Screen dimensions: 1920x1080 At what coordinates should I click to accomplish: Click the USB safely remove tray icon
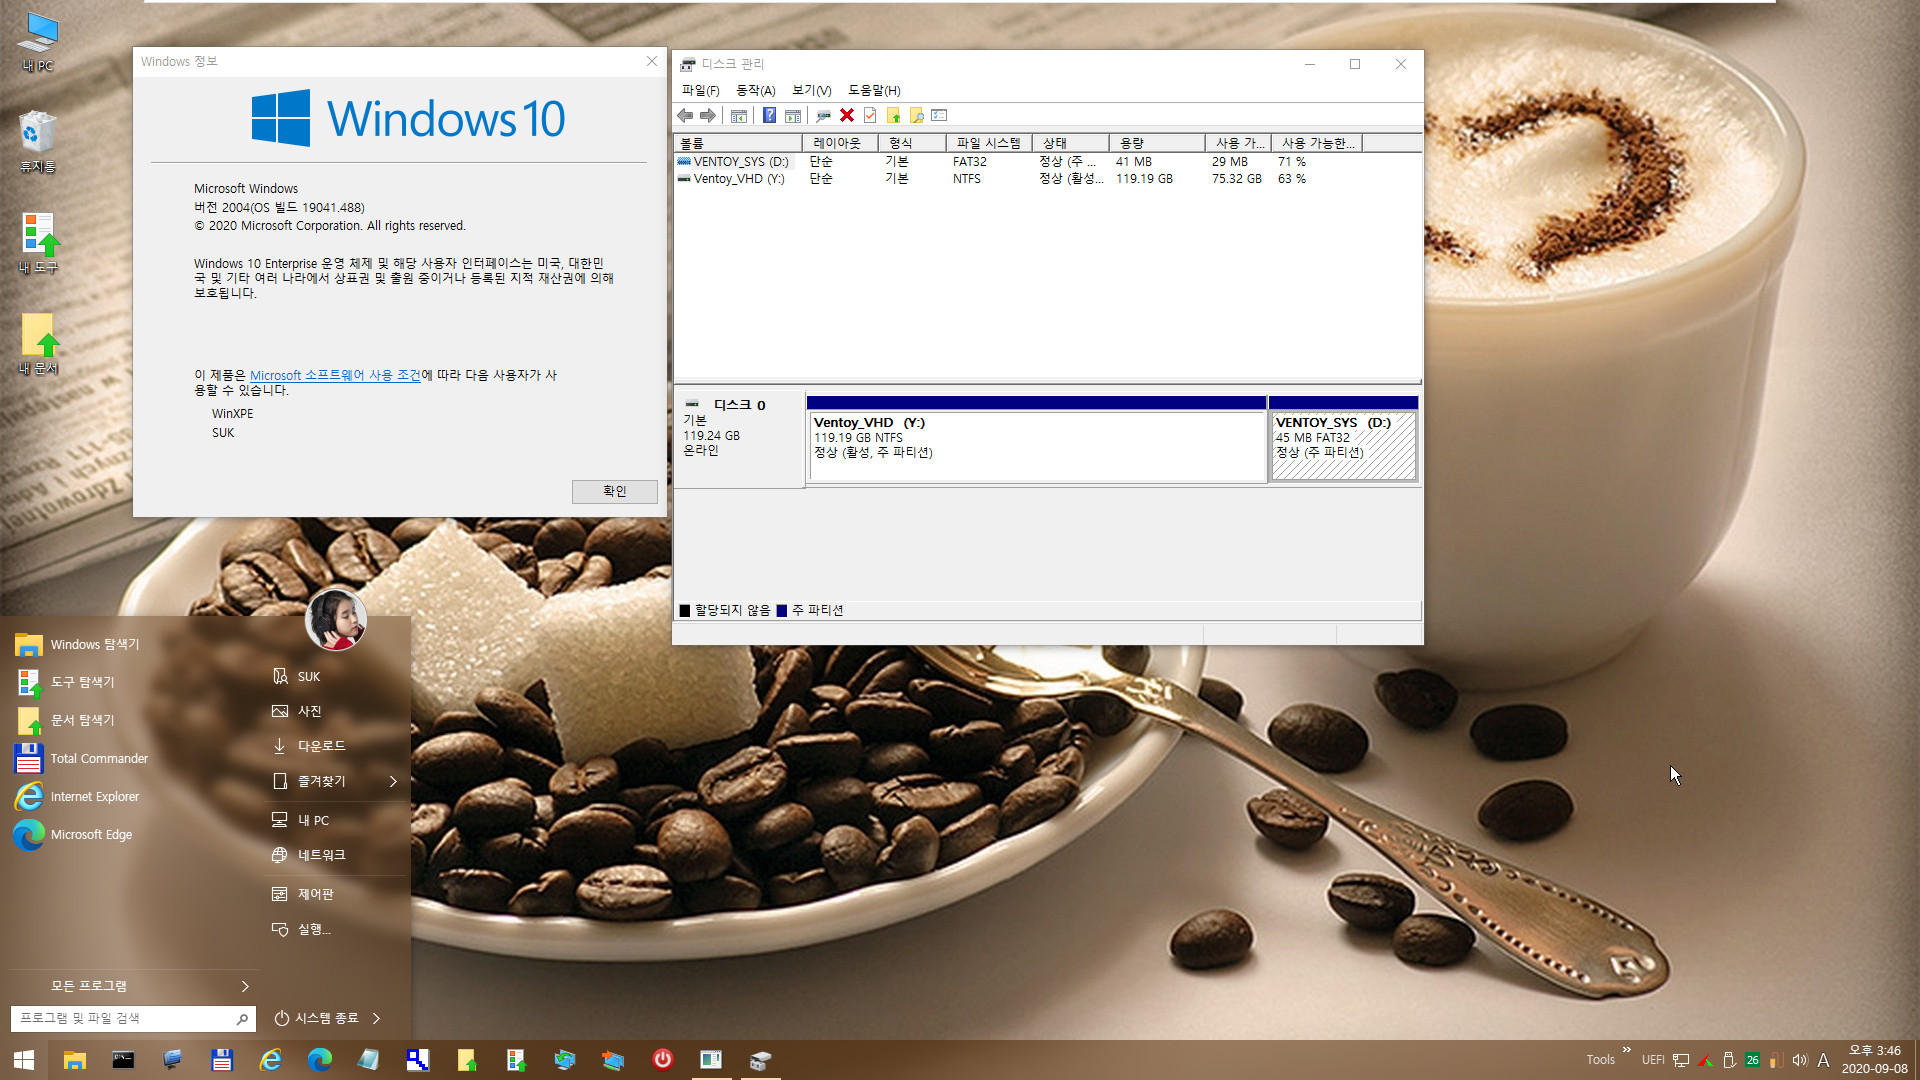tap(1729, 1060)
